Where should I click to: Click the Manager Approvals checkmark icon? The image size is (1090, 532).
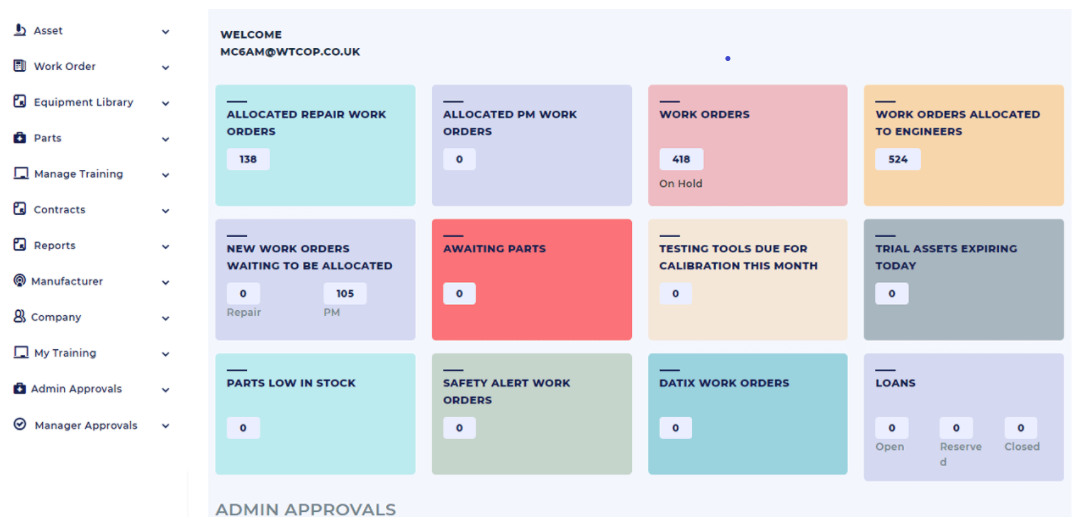point(20,425)
